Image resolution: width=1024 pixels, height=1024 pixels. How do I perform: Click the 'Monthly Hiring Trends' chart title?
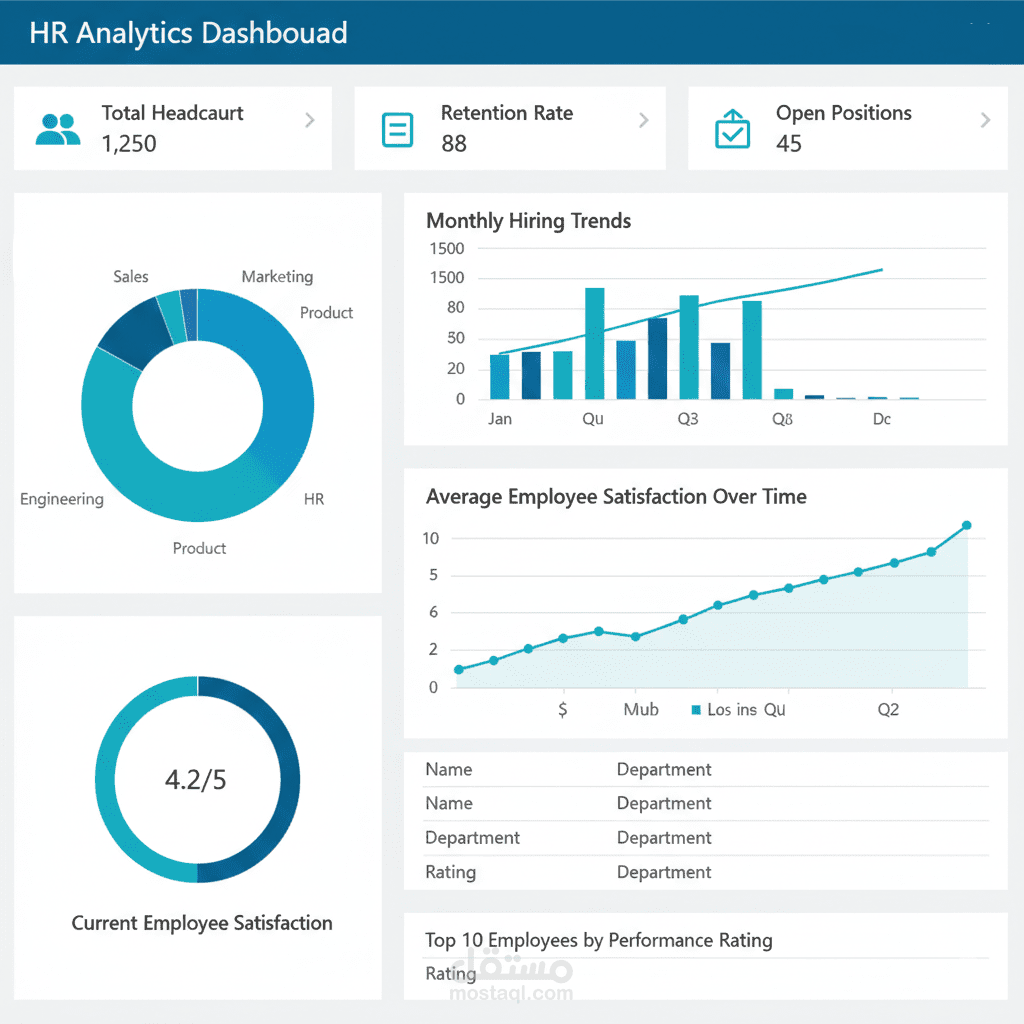tap(528, 221)
